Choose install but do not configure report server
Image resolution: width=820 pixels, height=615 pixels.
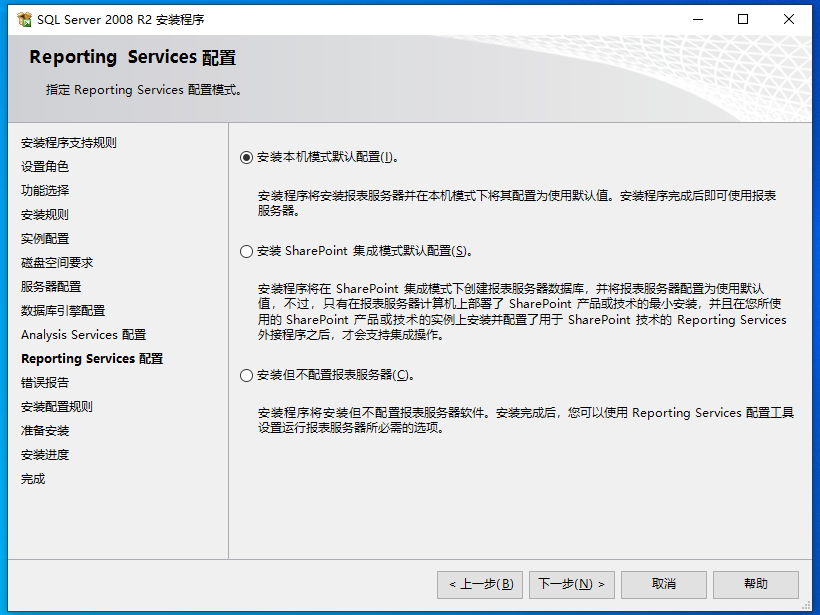246,375
